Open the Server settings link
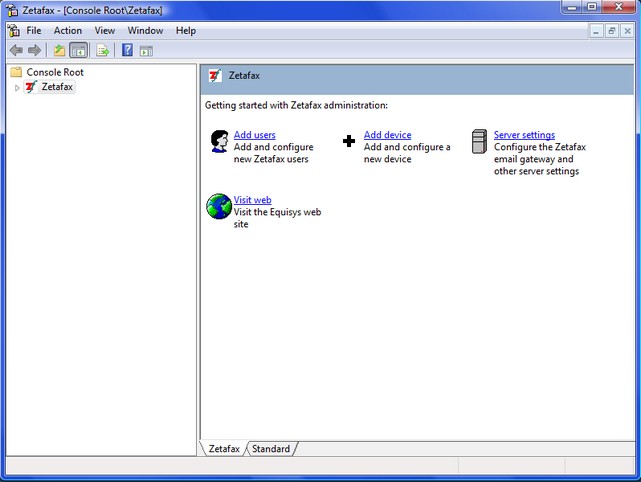641x482 pixels. [x=524, y=135]
